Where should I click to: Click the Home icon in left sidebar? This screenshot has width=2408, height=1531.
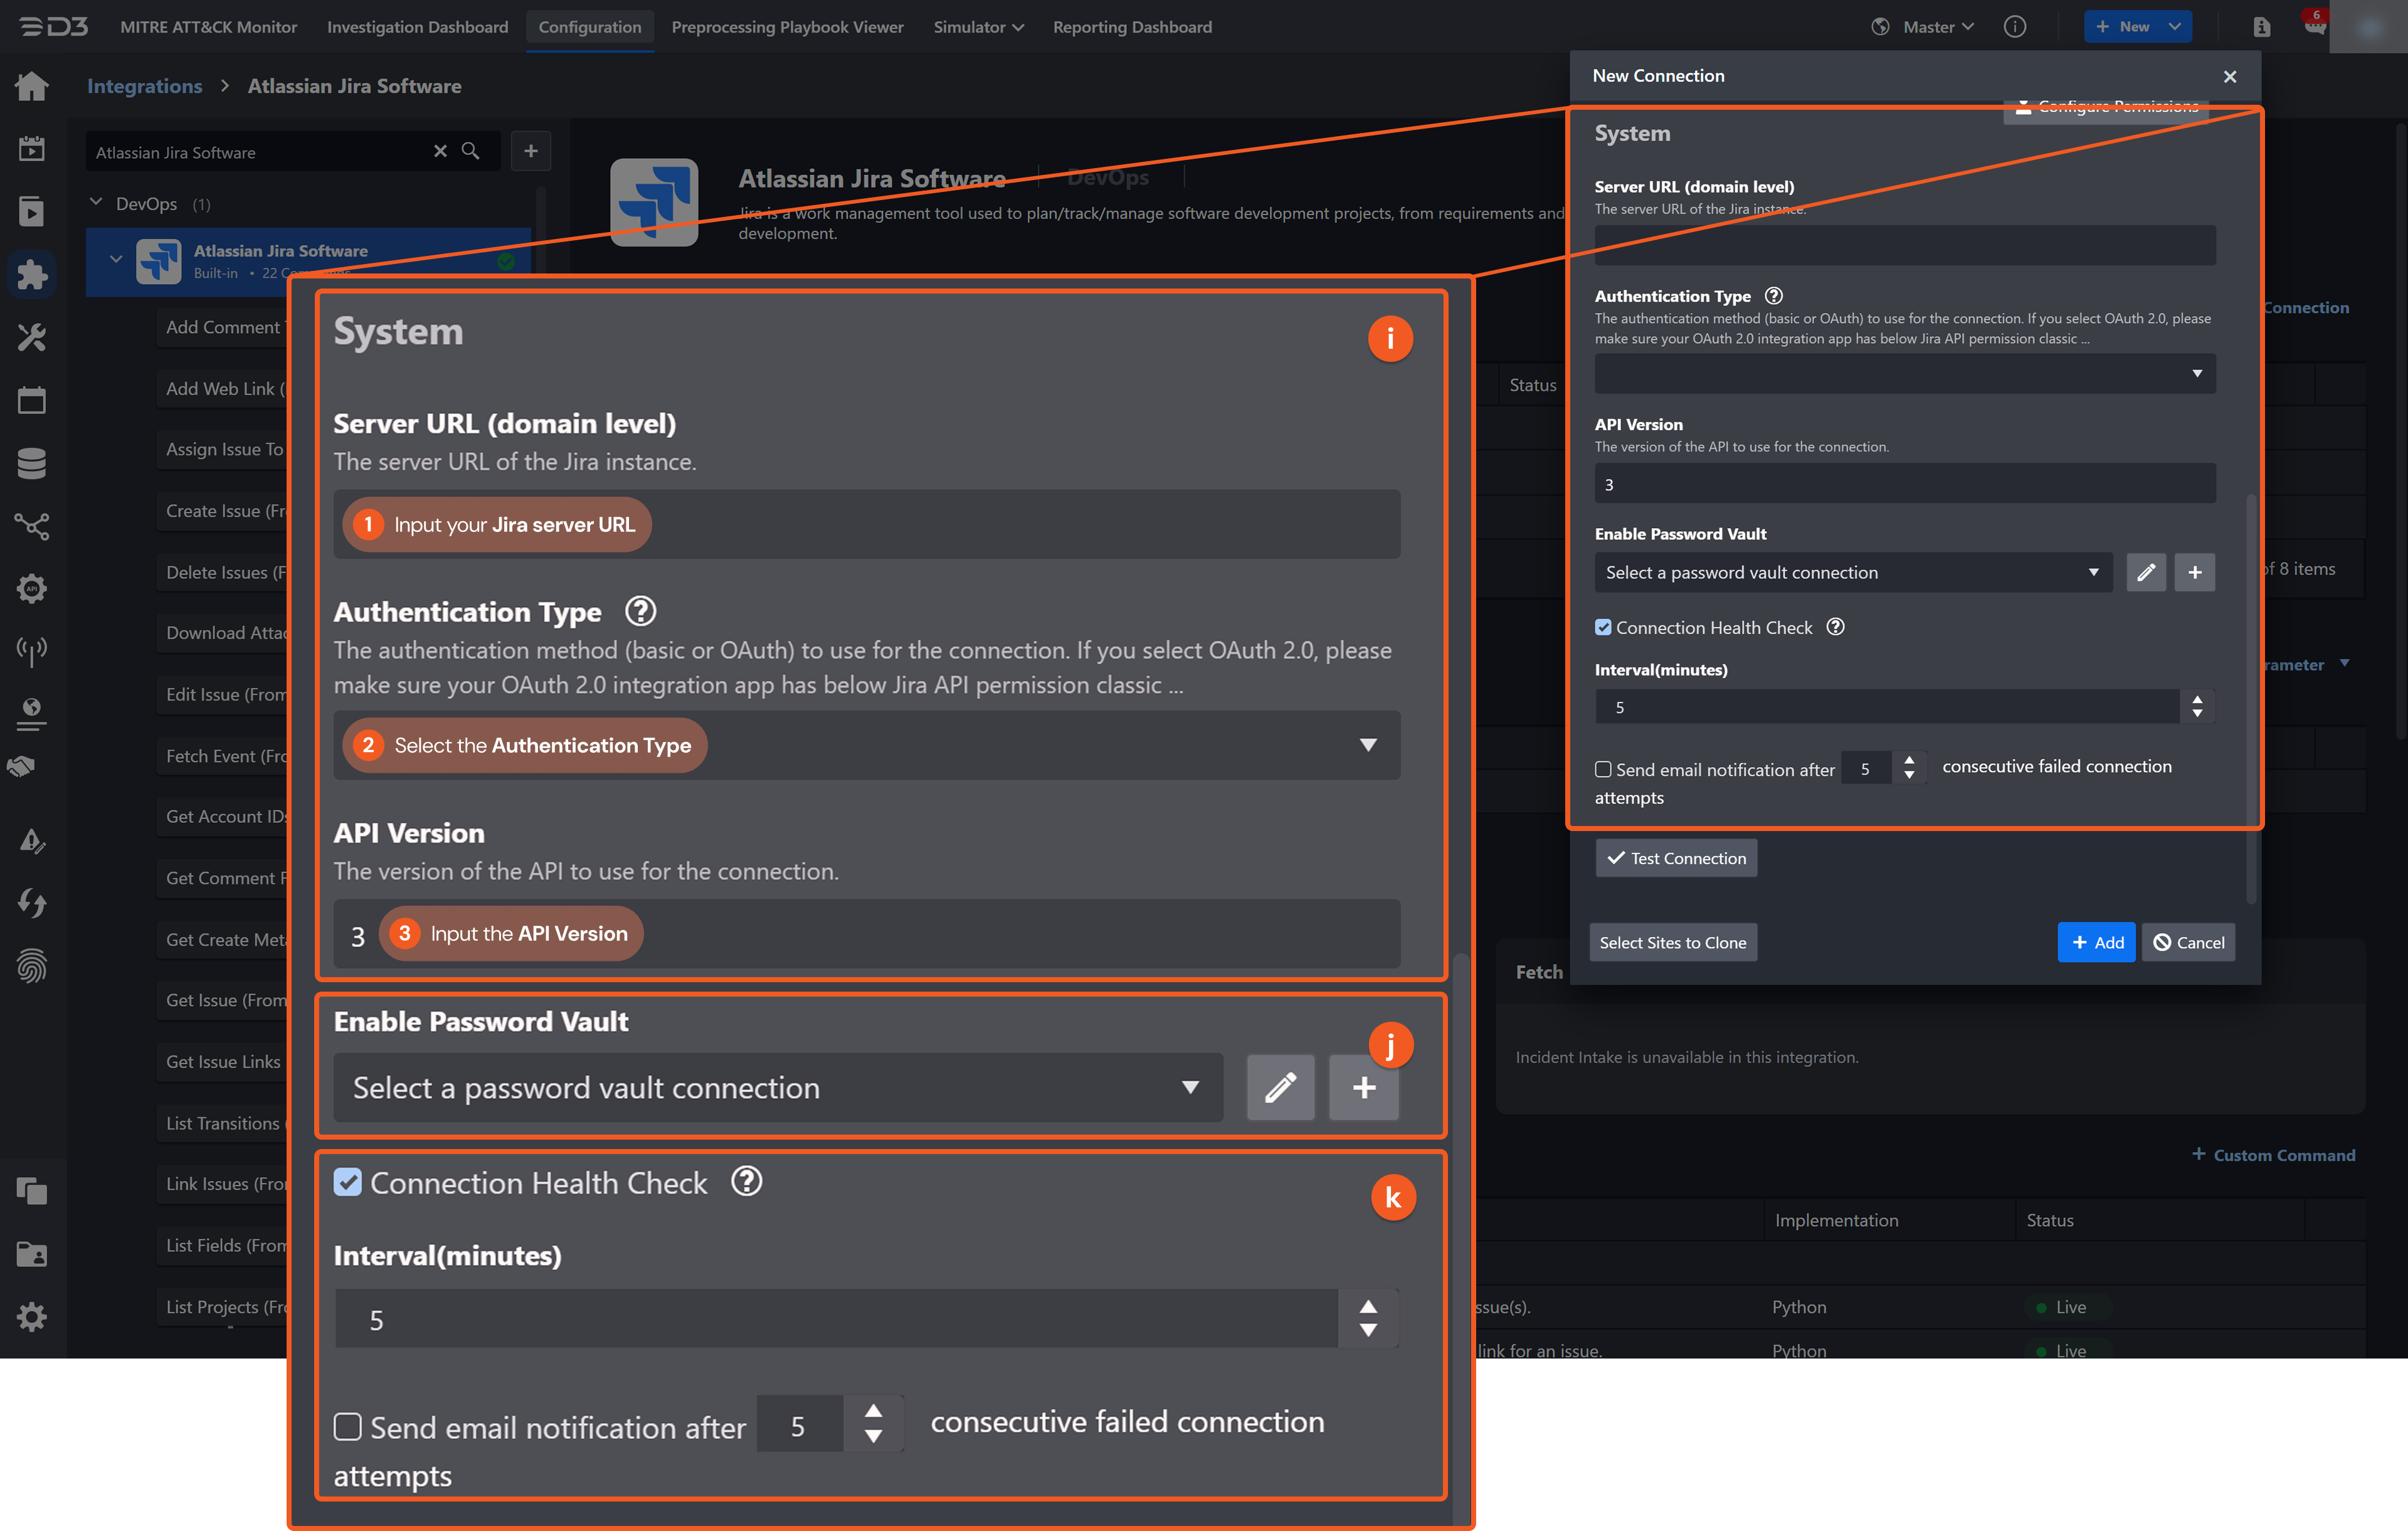coord(32,86)
